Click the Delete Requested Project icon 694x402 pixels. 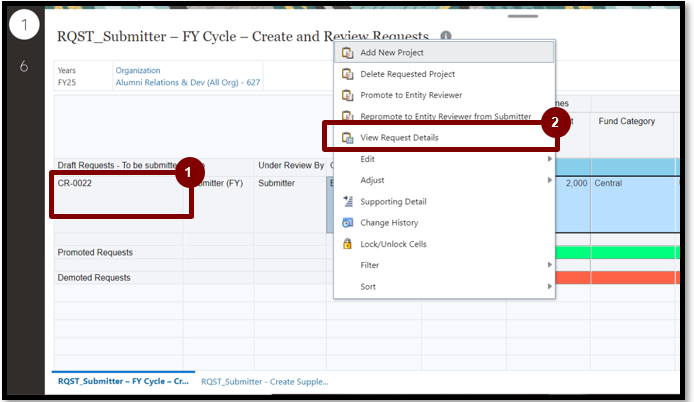pos(347,74)
